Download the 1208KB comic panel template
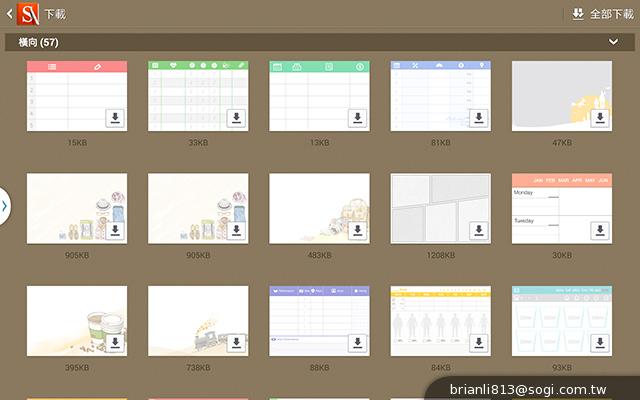This screenshot has height=400, width=640. pyautogui.click(x=478, y=231)
